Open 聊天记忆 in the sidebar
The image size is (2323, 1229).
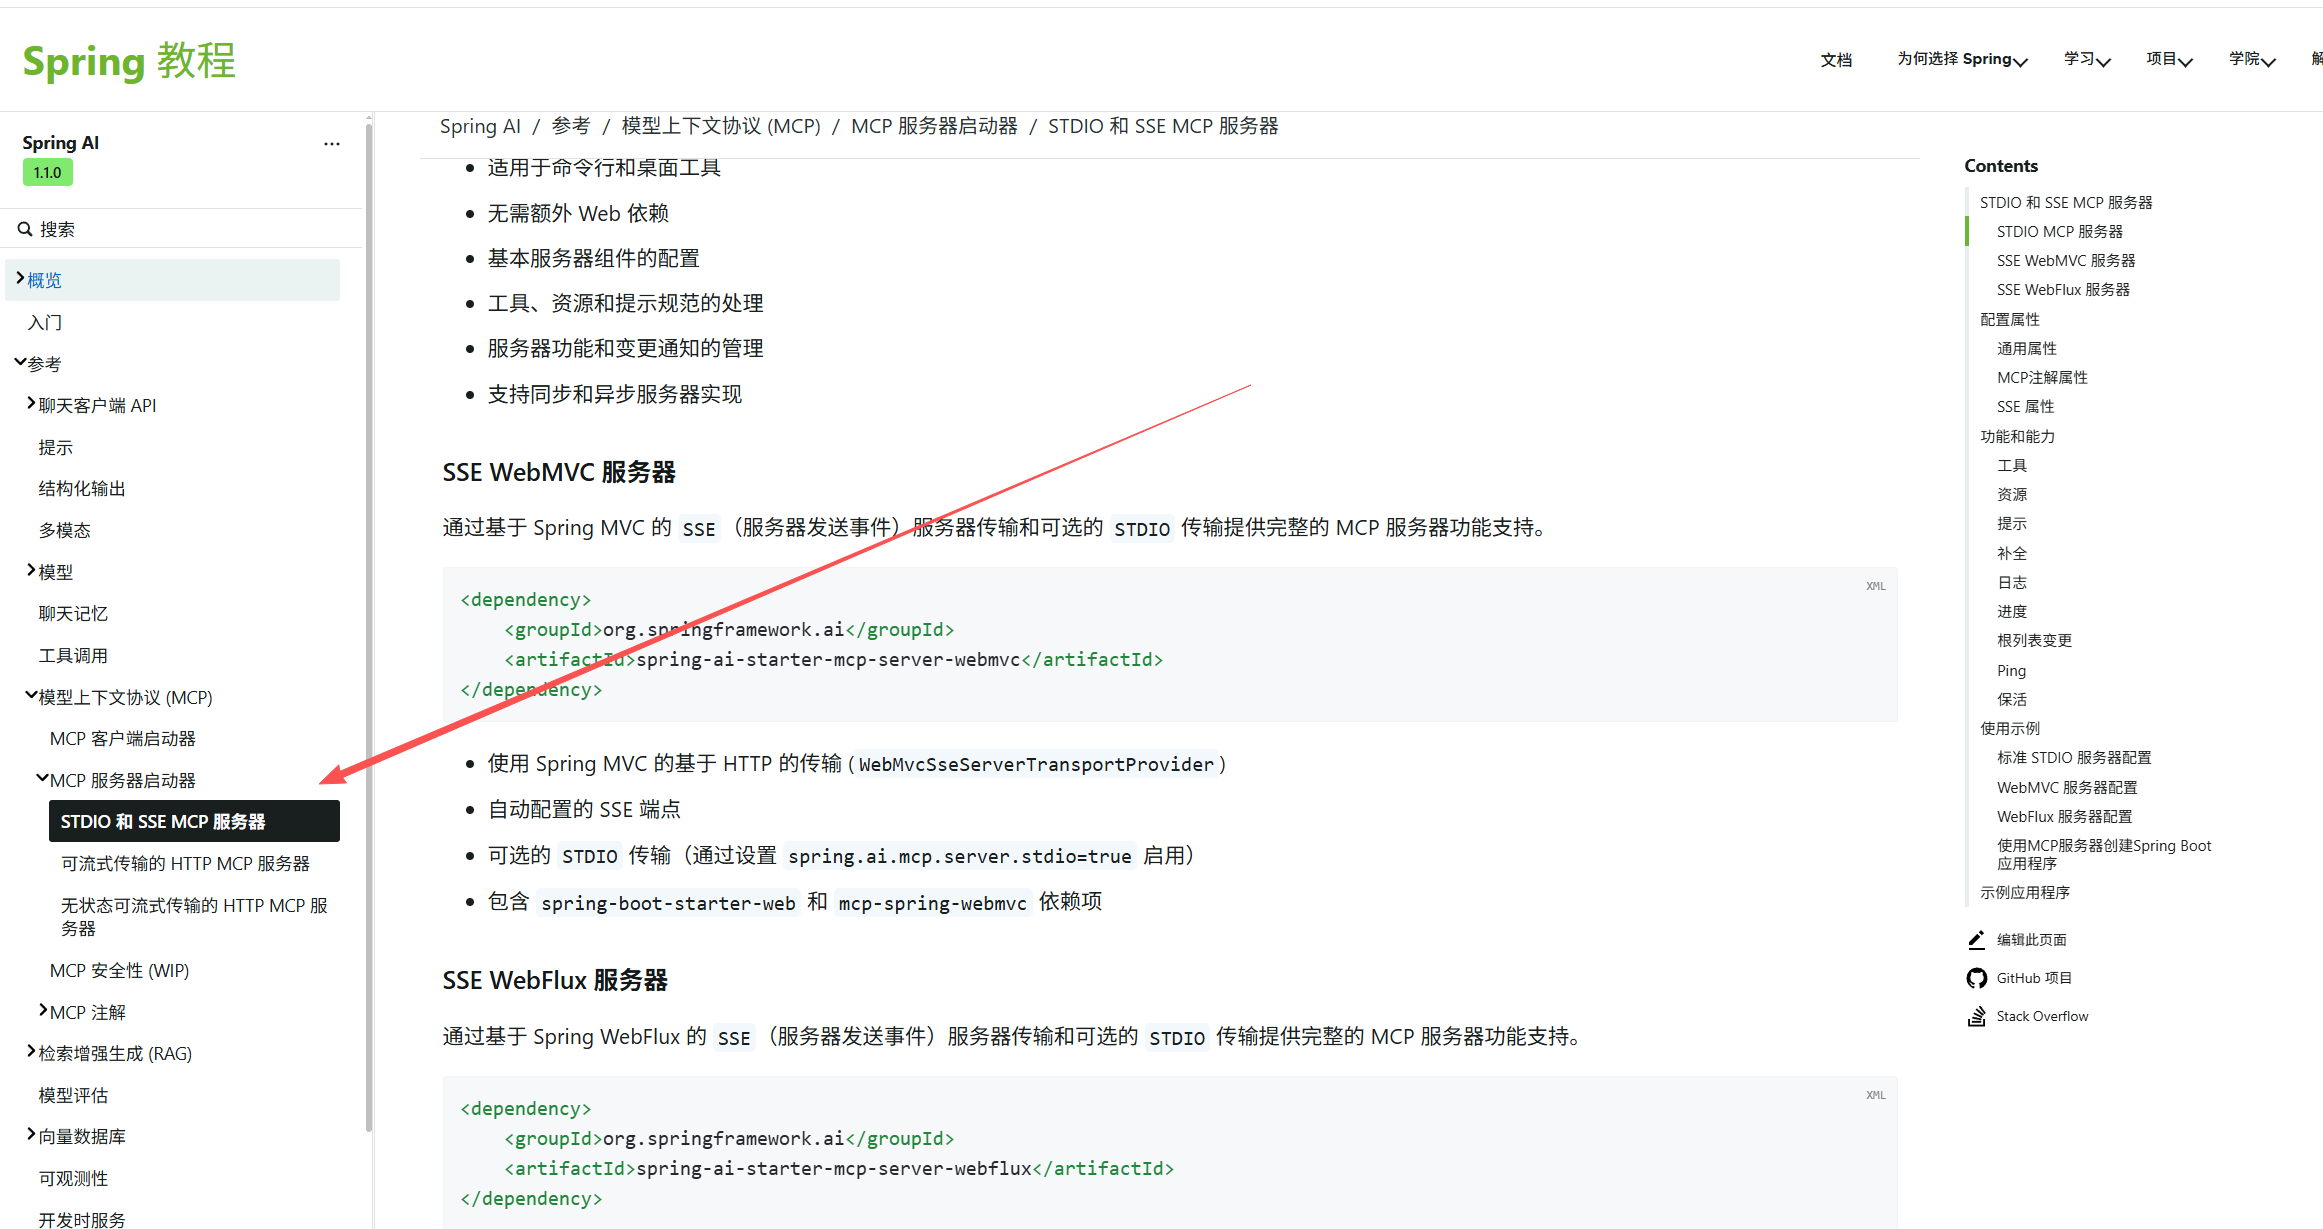tap(73, 613)
